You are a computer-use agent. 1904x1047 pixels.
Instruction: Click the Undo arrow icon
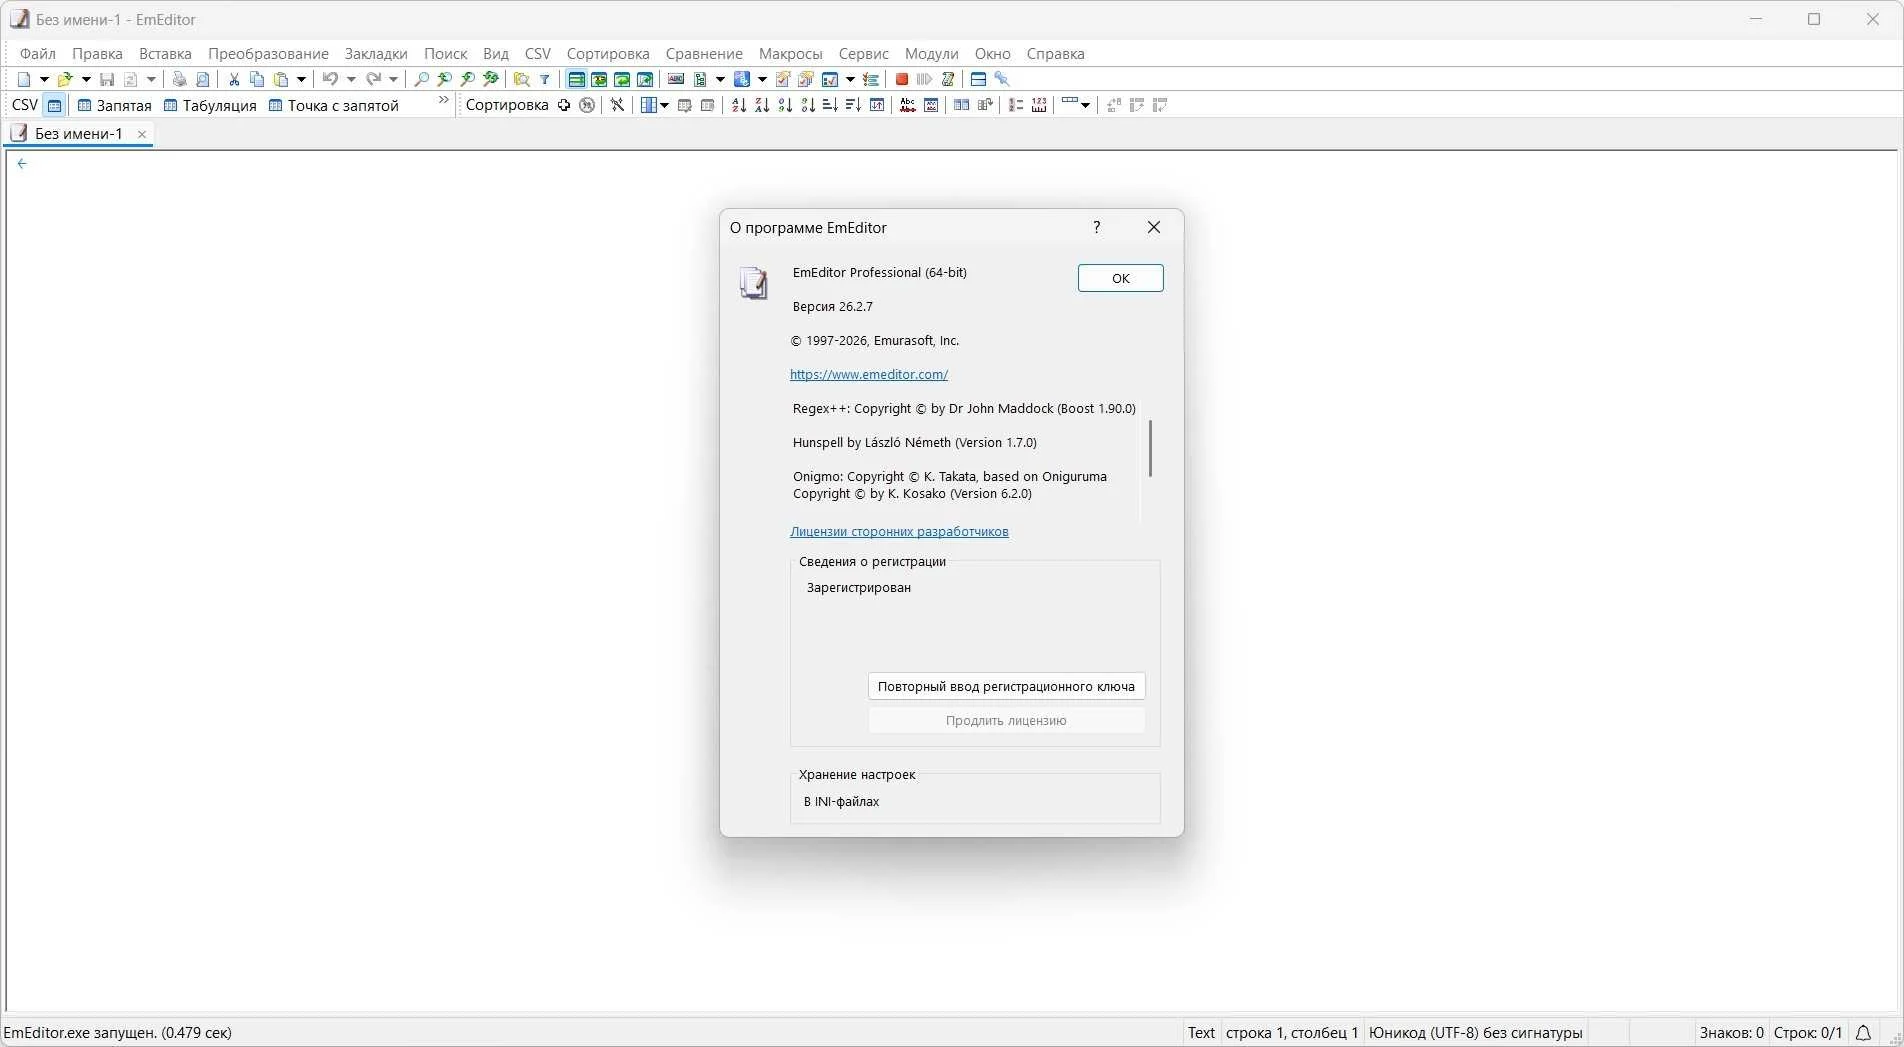point(330,79)
